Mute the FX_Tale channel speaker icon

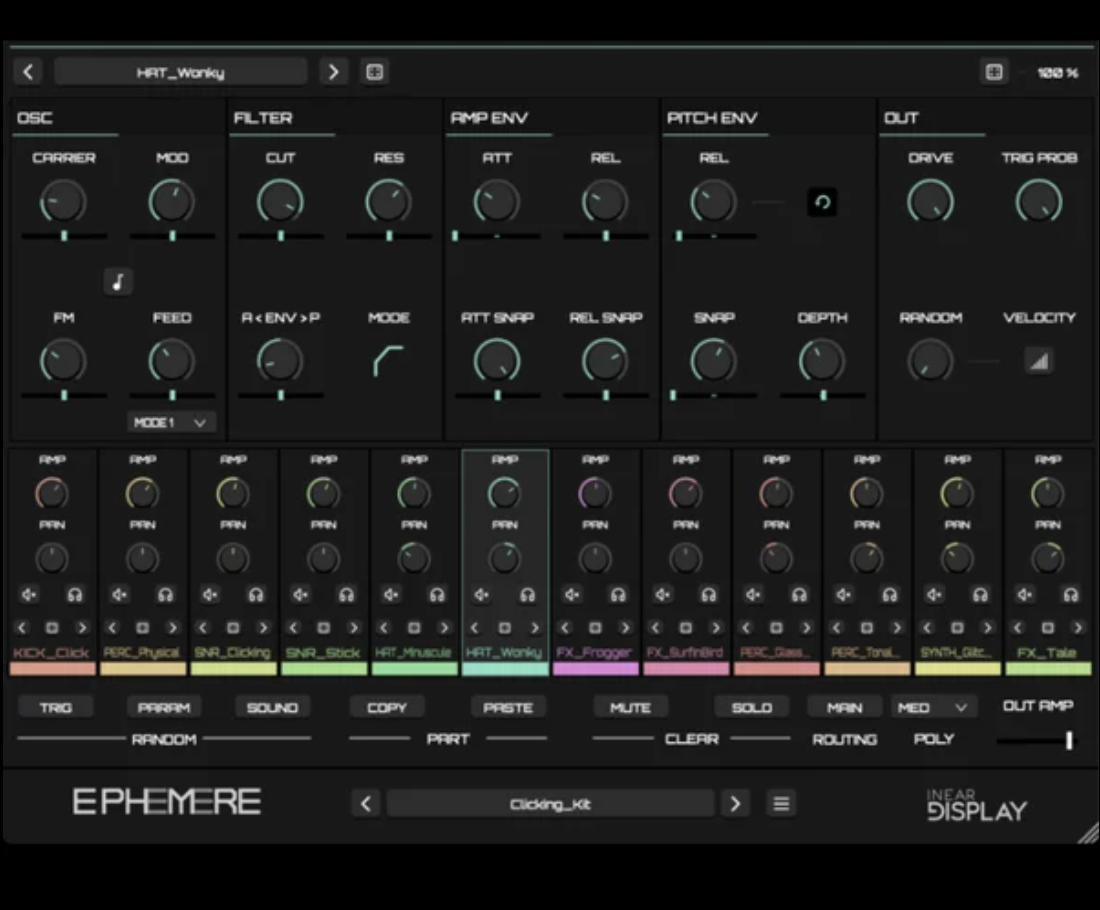tap(1024, 595)
